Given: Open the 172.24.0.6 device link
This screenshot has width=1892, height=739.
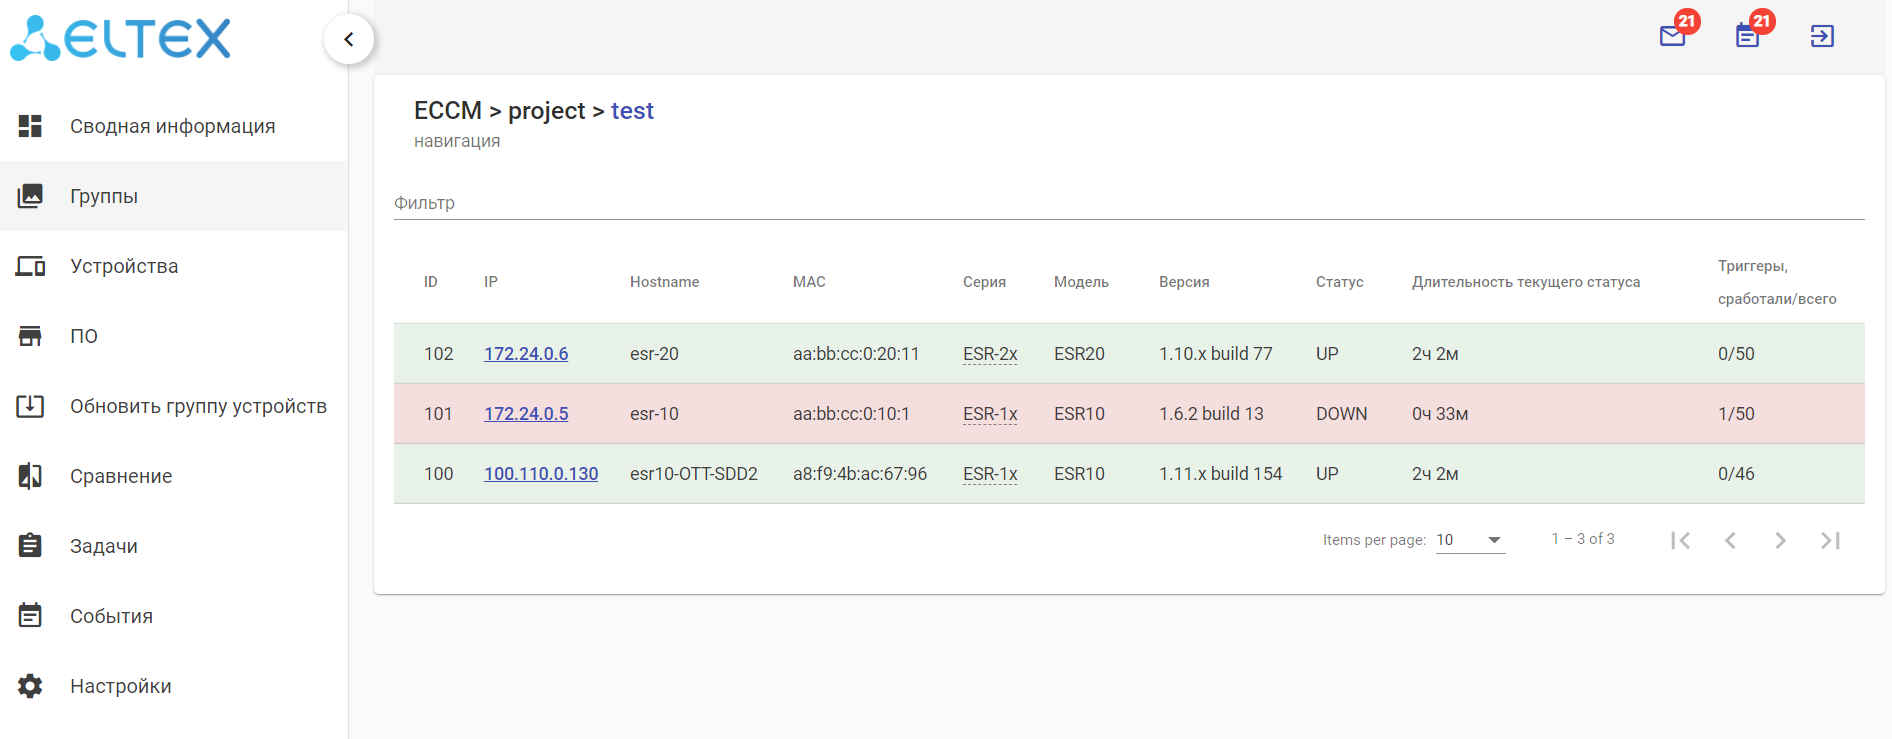Looking at the screenshot, I should click(526, 354).
